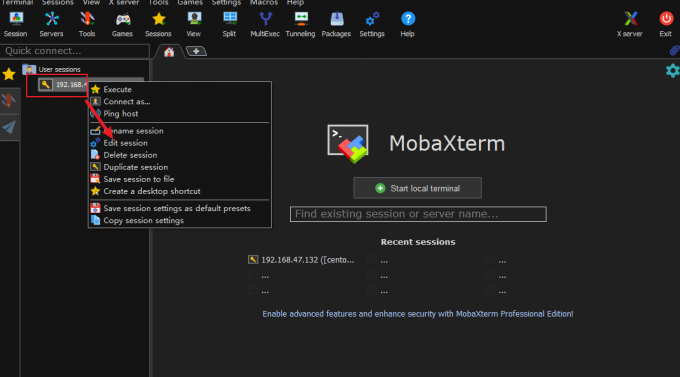Choose Execute in the context menu
Image resolution: width=680 pixels, height=377 pixels.
click(180, 89)
